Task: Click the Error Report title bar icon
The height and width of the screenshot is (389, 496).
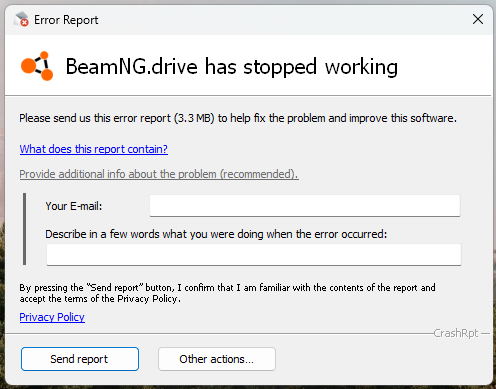Action: point(21,19)
